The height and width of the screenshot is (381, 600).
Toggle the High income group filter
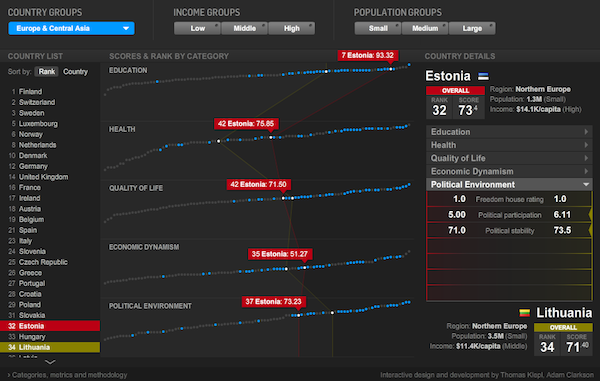[x=292, y=28]
